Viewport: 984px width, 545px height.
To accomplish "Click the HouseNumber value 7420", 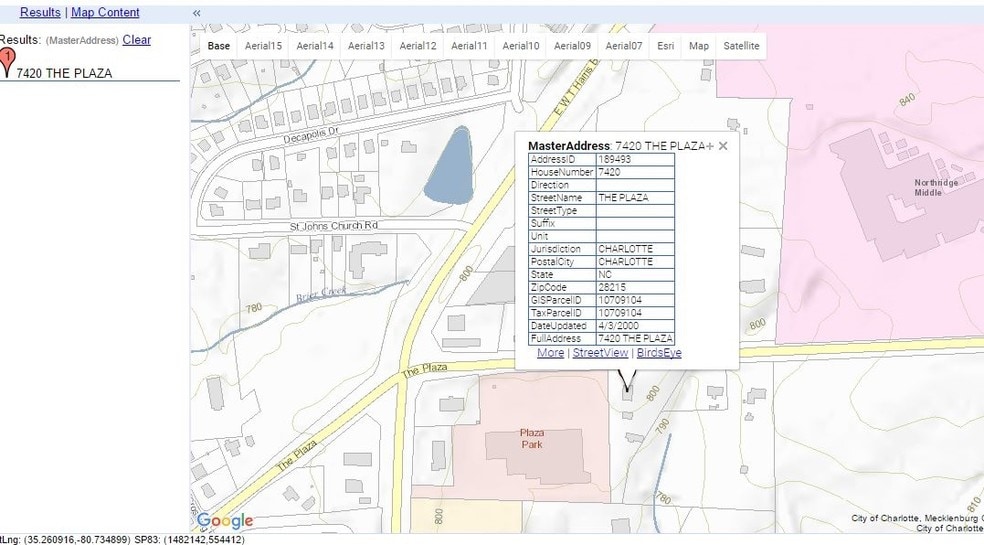I will [609, 172].
